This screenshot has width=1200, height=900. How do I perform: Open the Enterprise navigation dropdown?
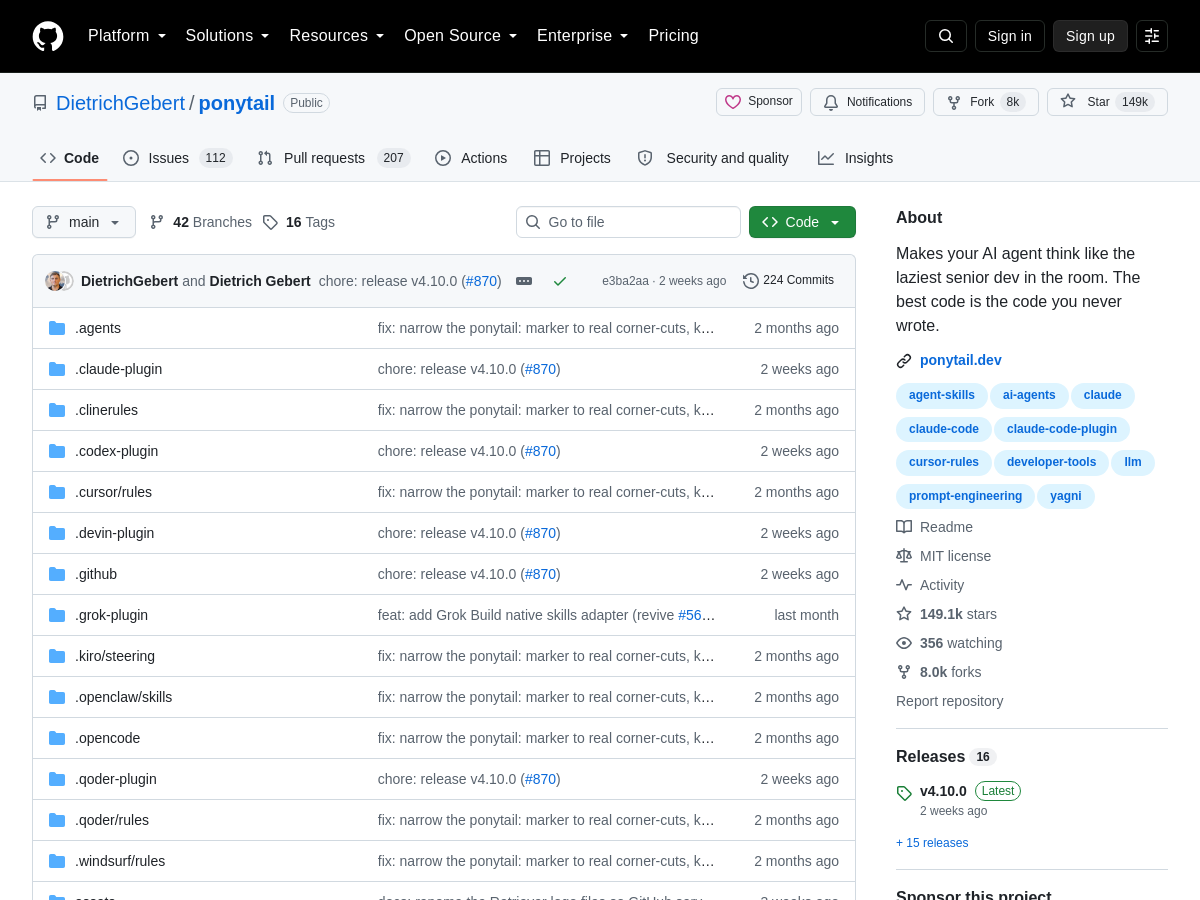coord(583,36)
